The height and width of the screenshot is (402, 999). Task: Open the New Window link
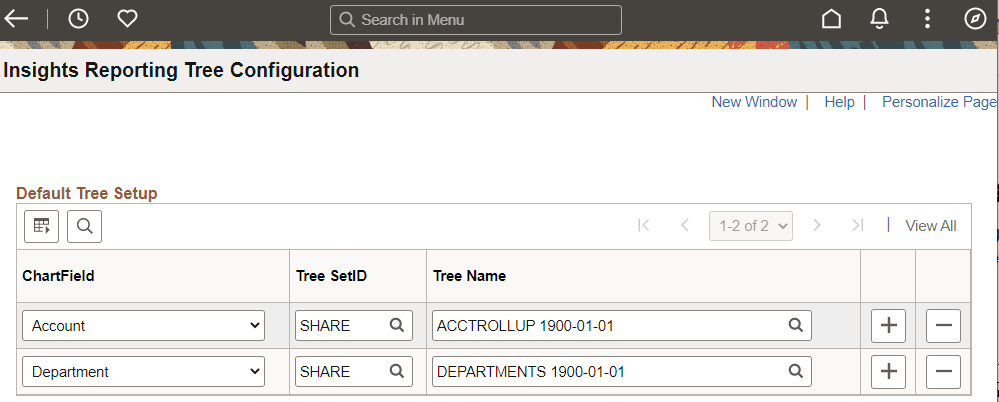point(754,102)
